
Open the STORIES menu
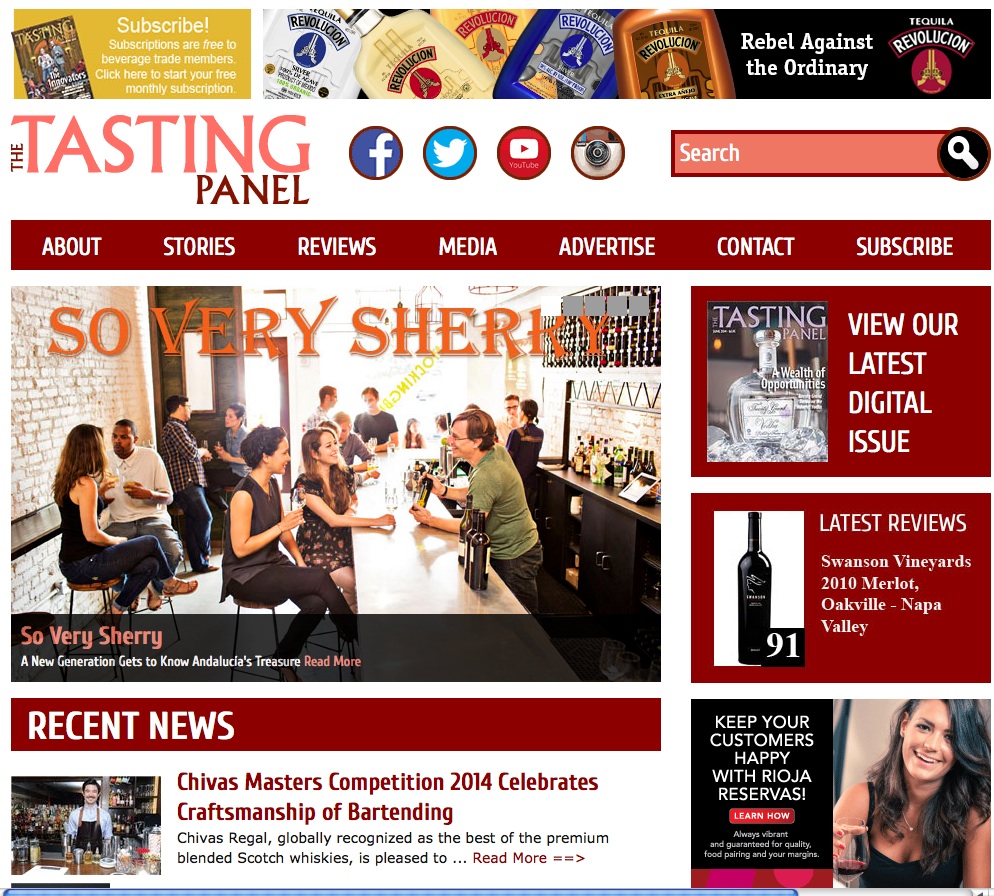point(199,246)
